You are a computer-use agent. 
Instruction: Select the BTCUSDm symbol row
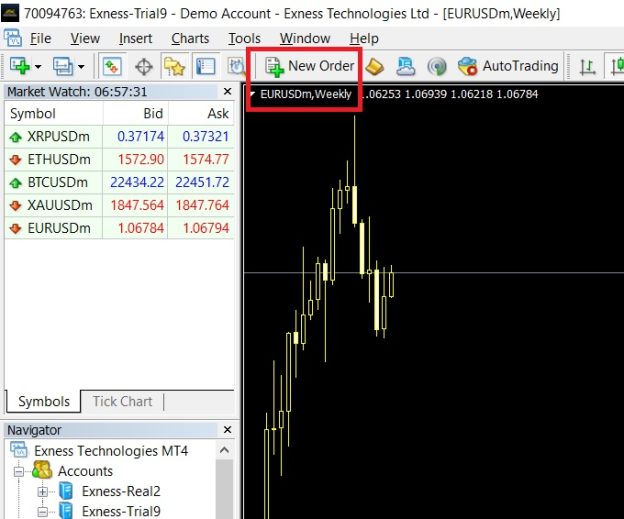pyautogui.click(x=119, y=182)
